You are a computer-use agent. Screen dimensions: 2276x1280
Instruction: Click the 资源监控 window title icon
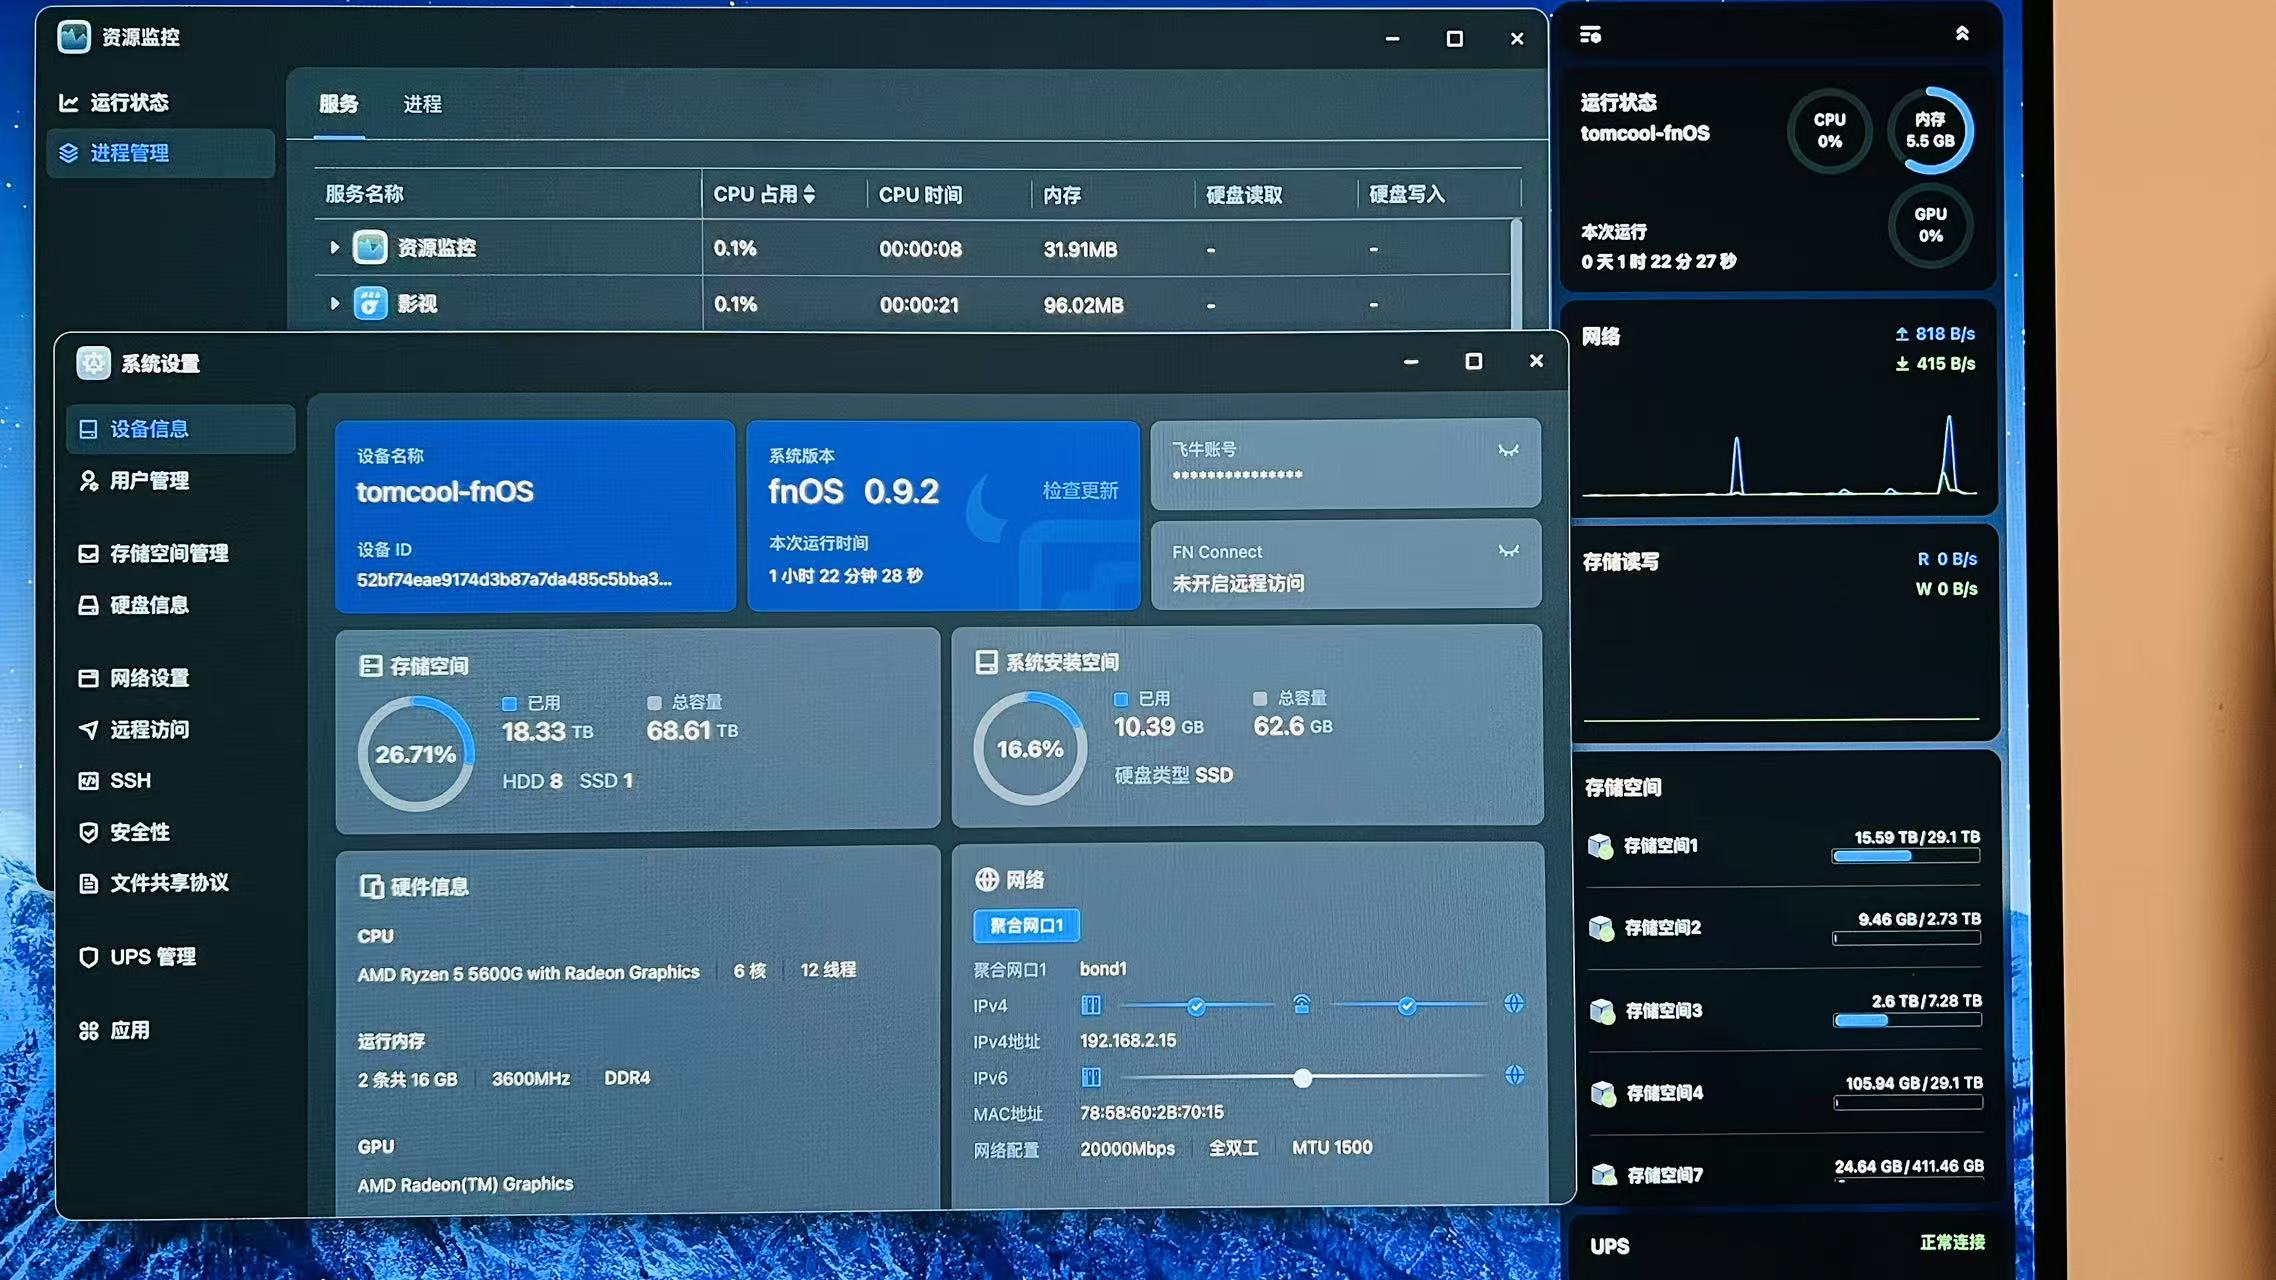tap(74, 37)
